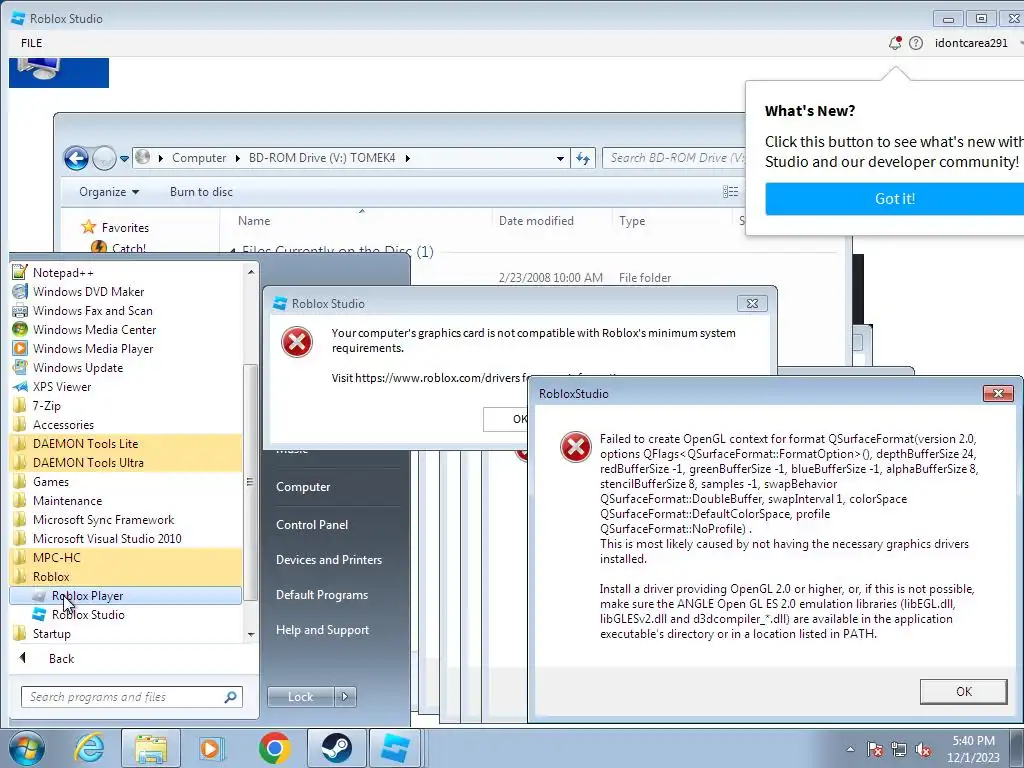Expand Microsoft Sync Framework folder
The height and width of the screenshot is (768, 1024).
[127, 520]
